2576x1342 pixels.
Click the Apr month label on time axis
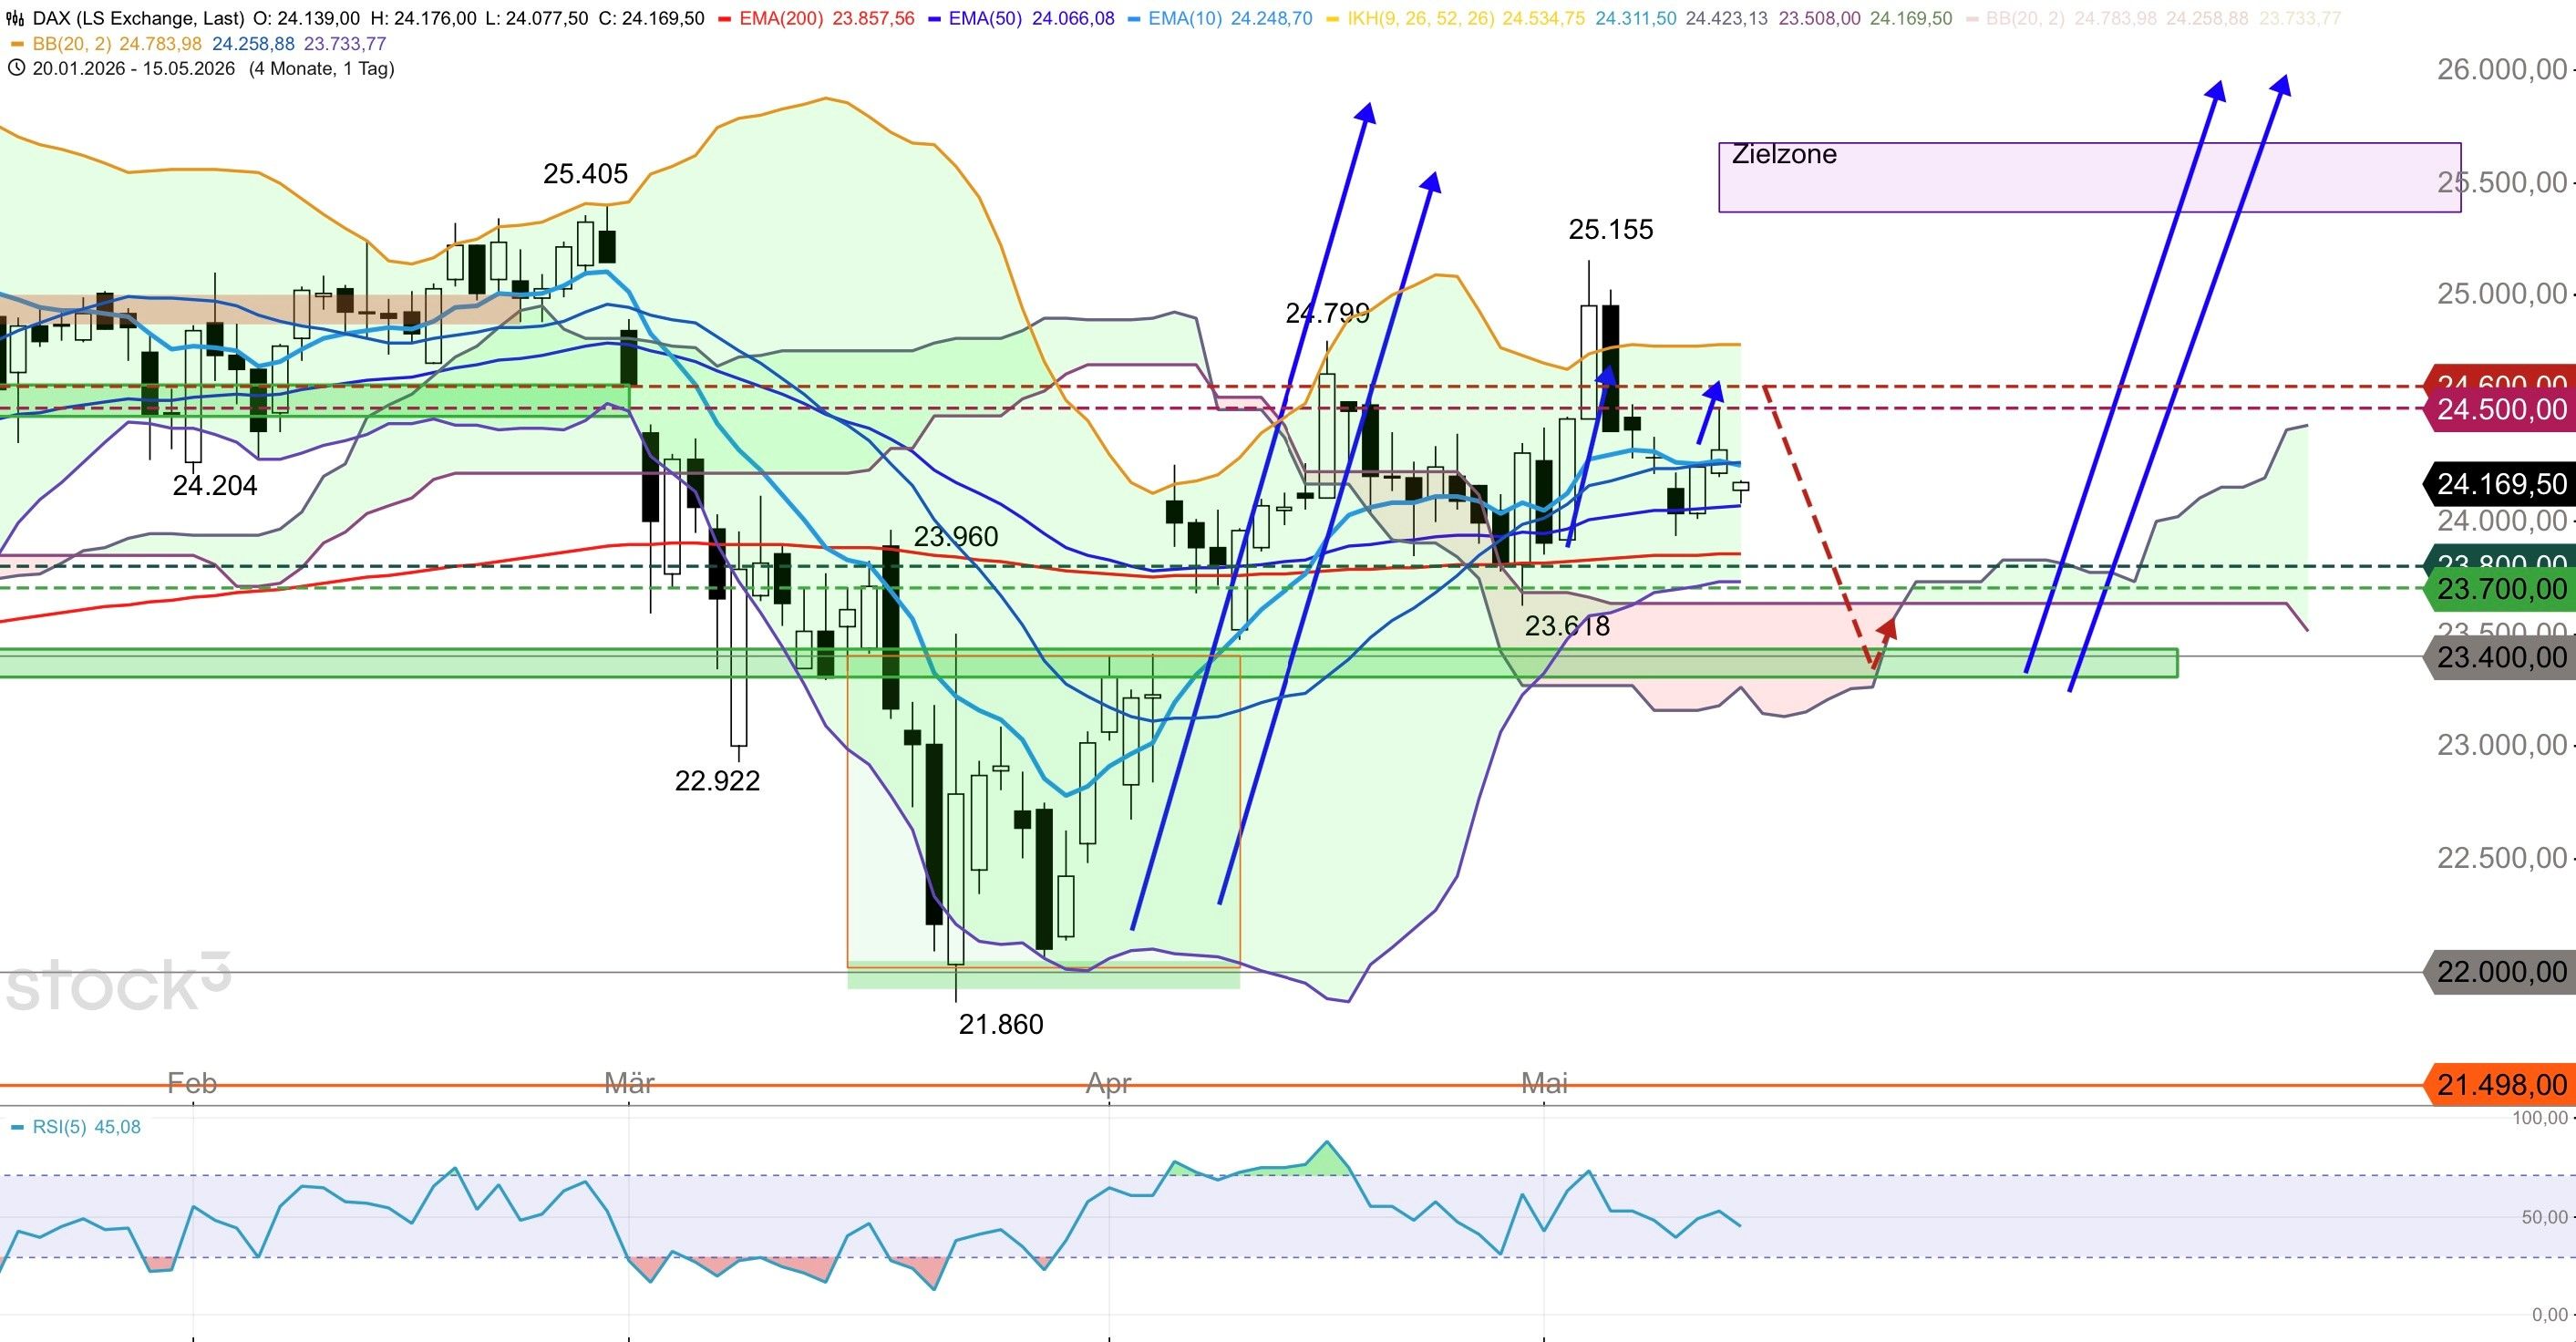pos(1109,1083)
